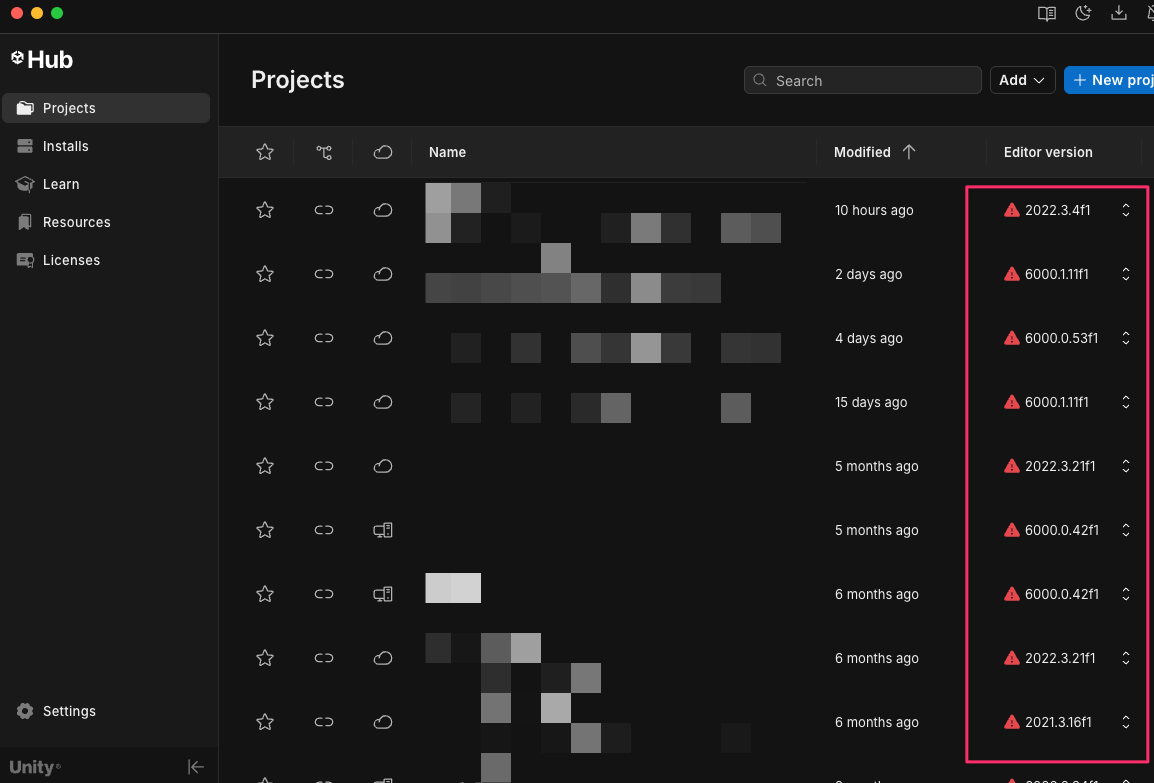
Task: Click inside the Search projects field
Action: tap(862, 79)
